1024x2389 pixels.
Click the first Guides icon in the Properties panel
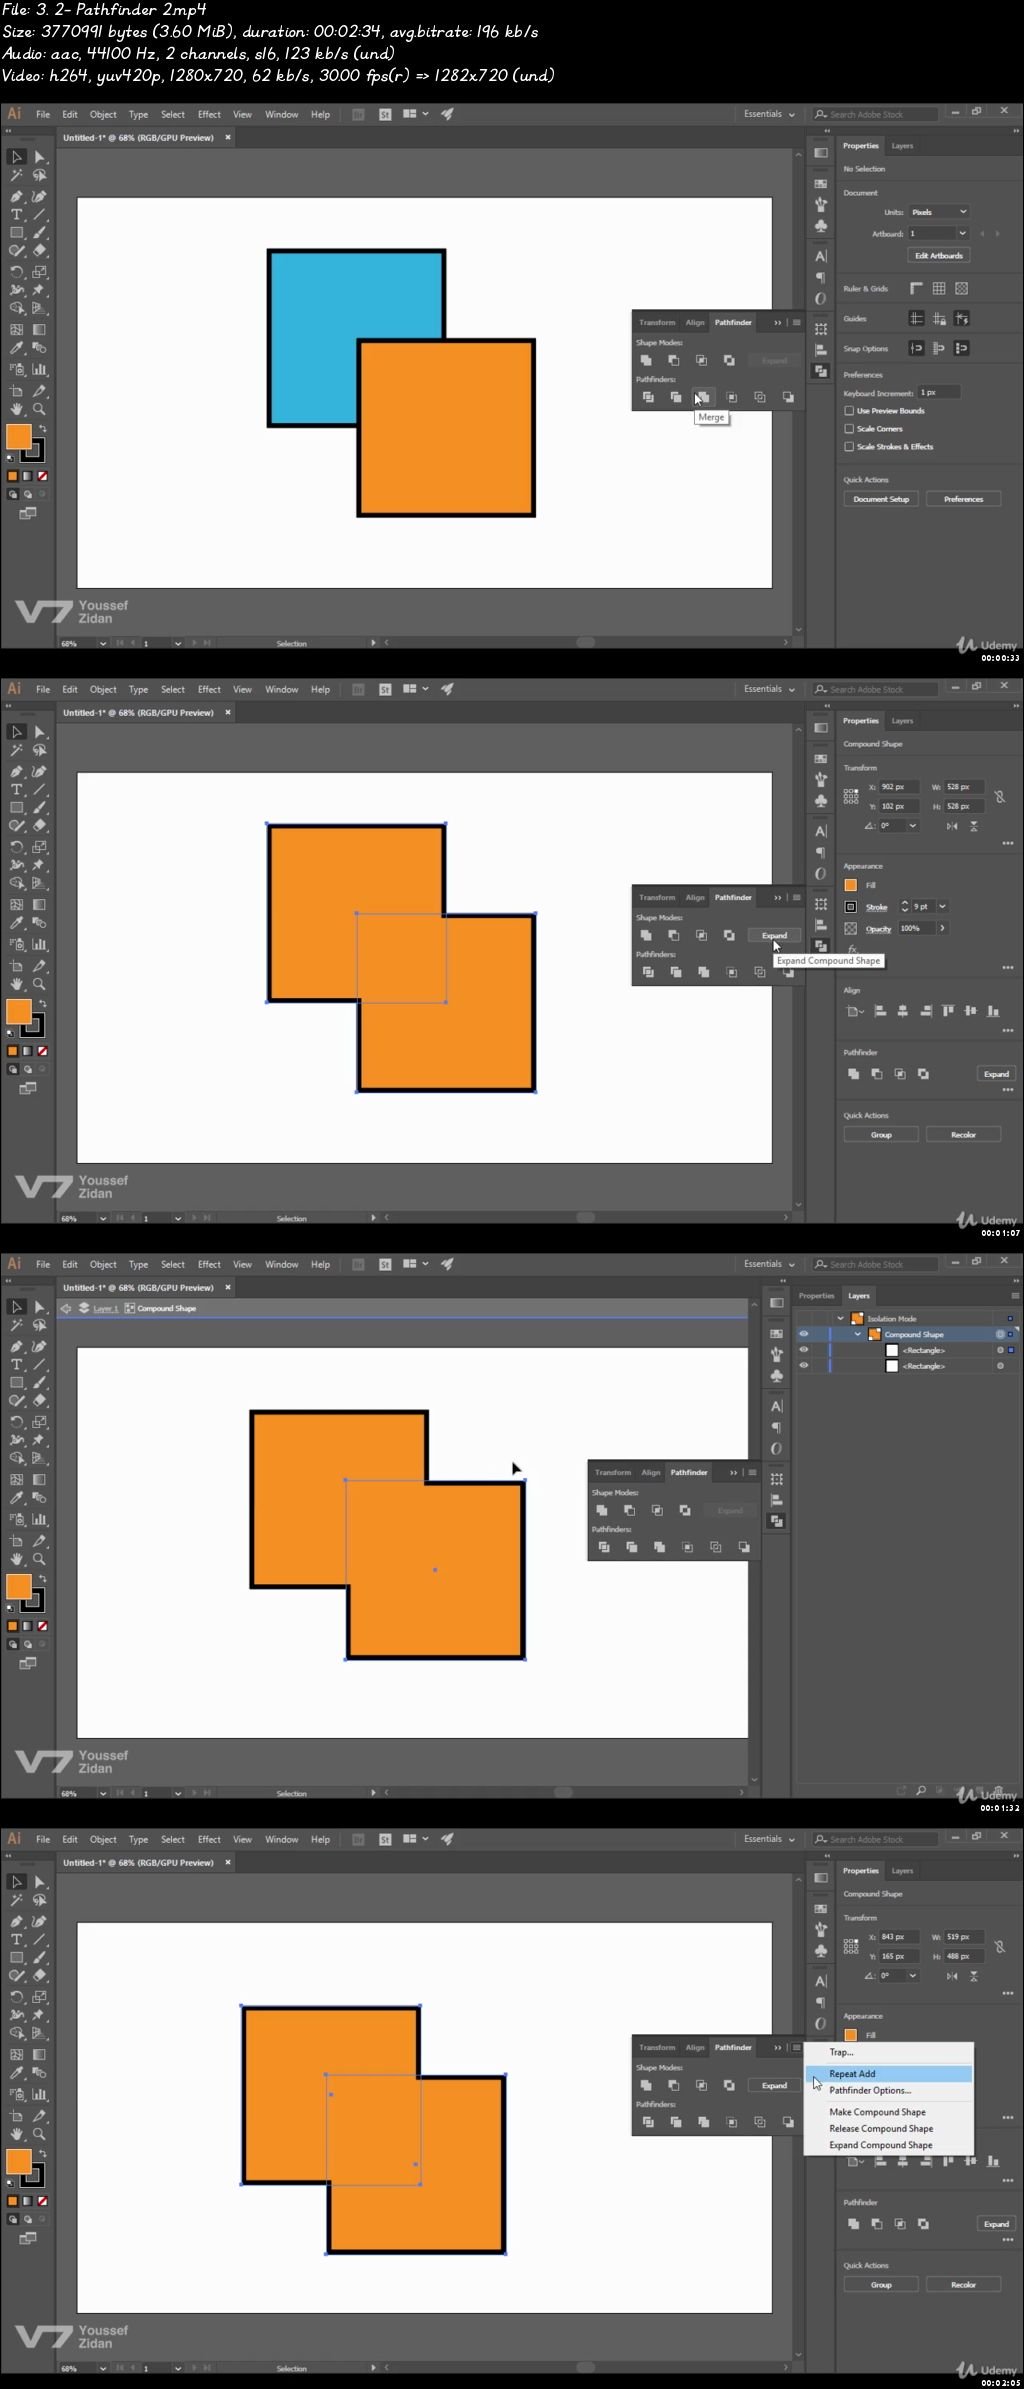click(916, 318)
